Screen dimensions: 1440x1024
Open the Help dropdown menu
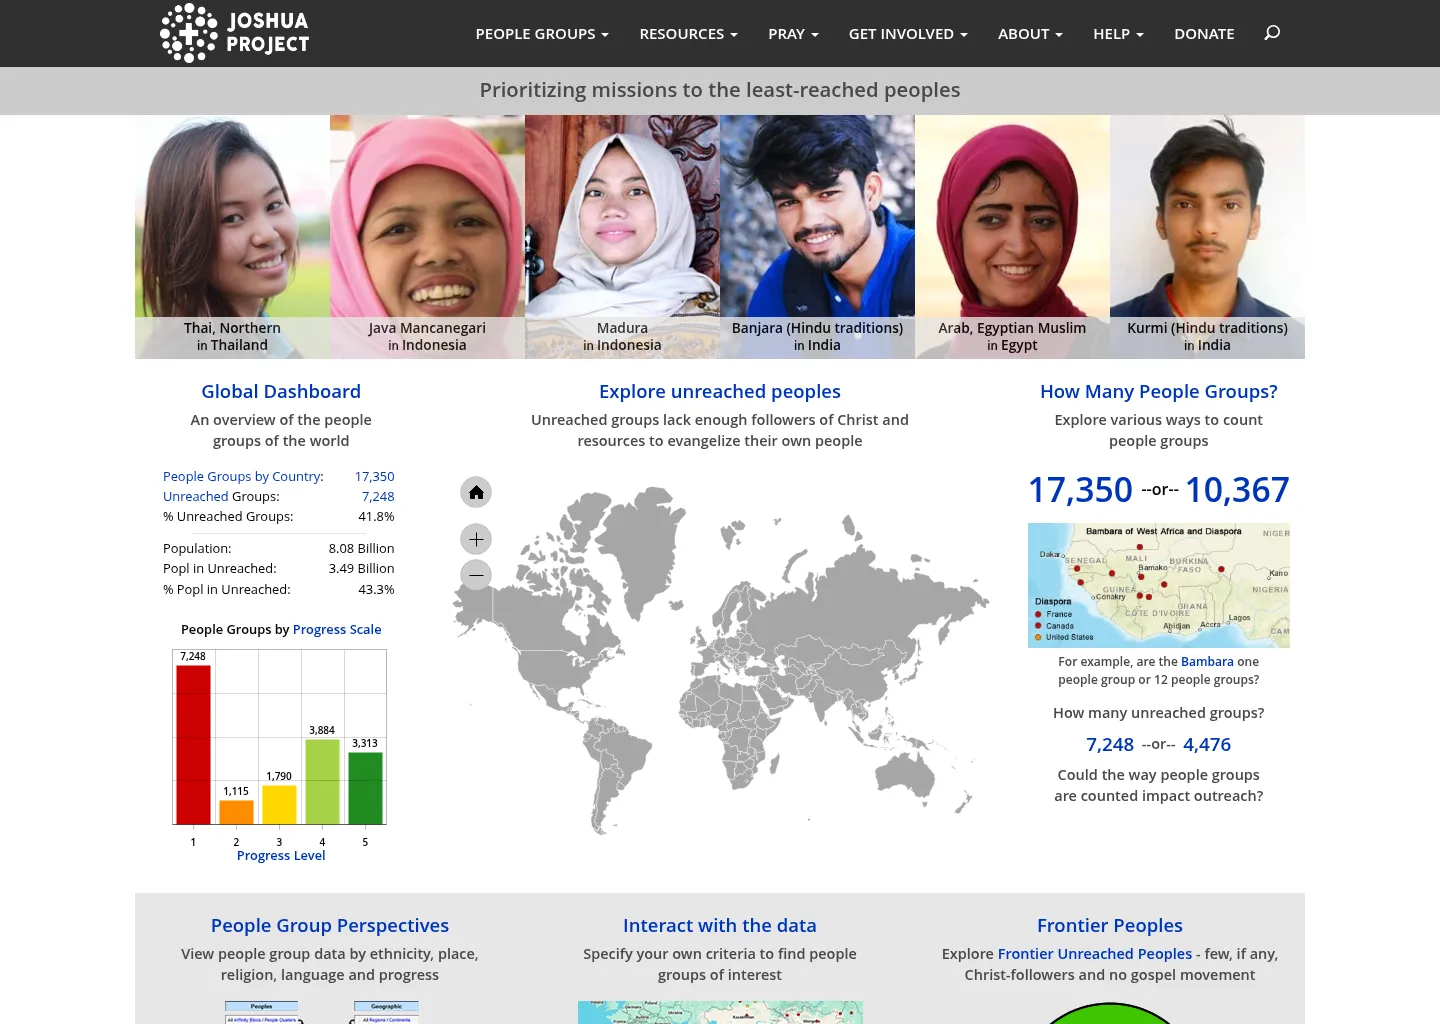pyautogui.click(x=1118, y=34)
